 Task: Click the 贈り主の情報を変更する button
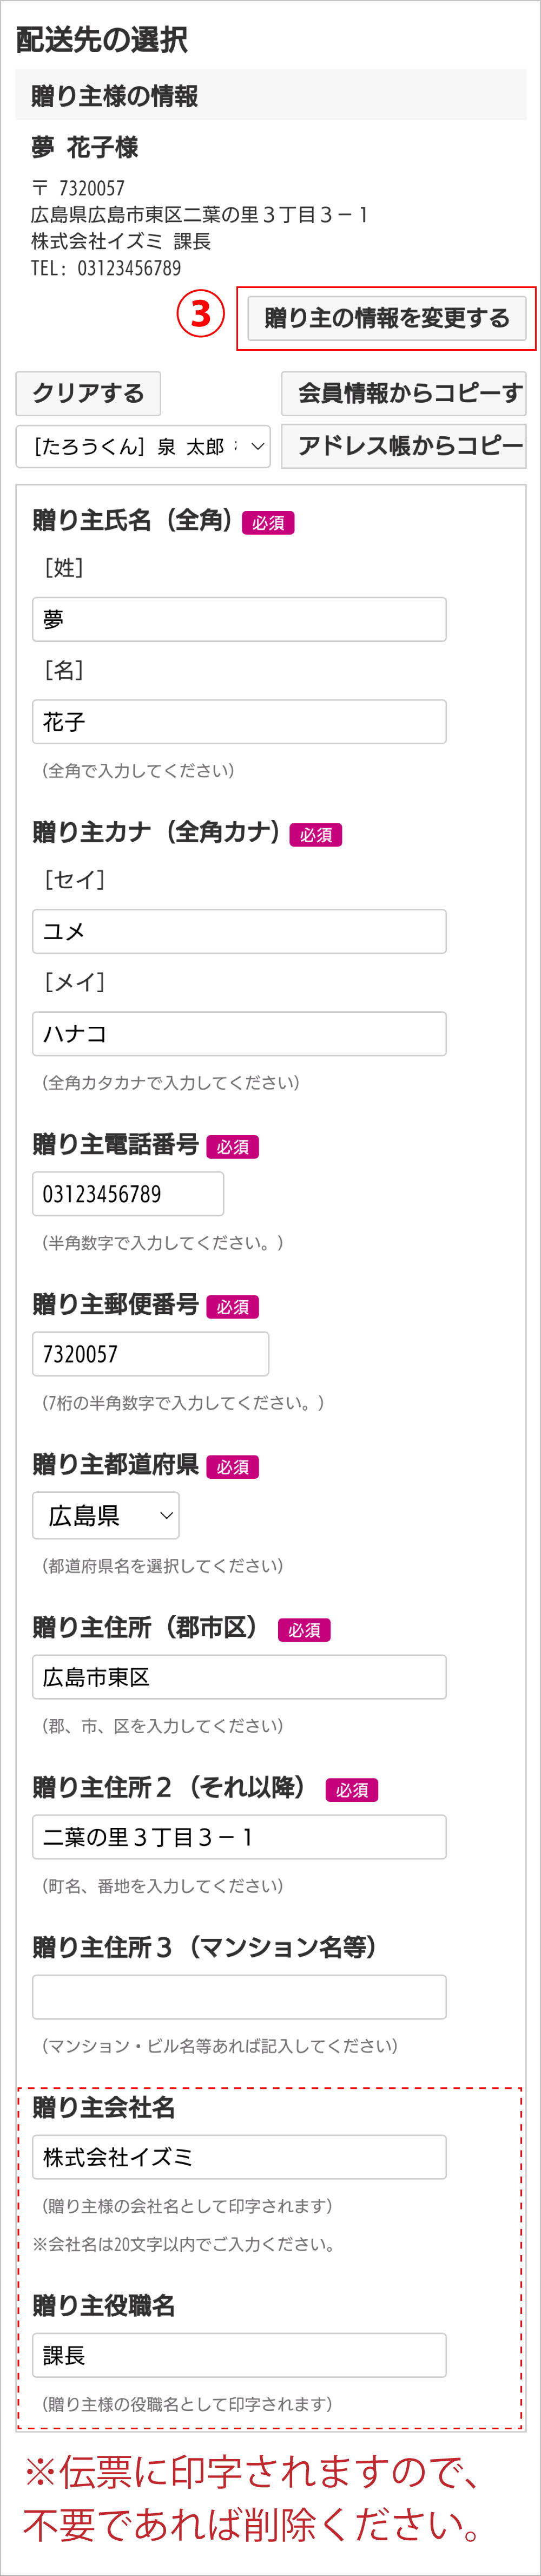tap(386, 318)
